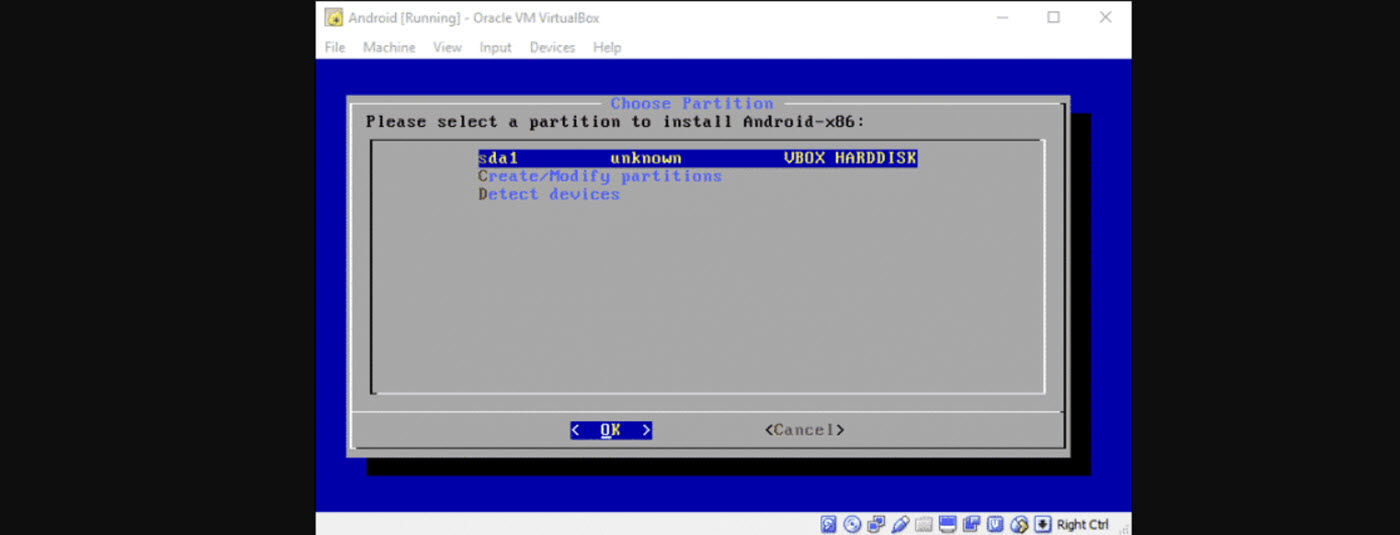1400x535 pixels.
Task: Open the Help menu
Action: coord(607,47)
